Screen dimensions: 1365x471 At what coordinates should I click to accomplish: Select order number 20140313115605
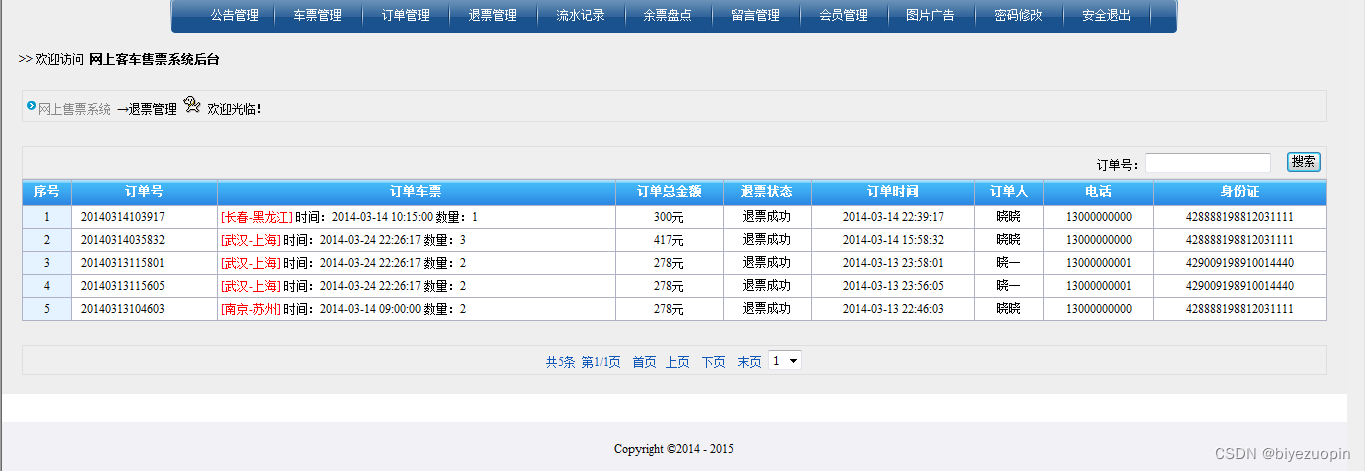pos(123,286)
